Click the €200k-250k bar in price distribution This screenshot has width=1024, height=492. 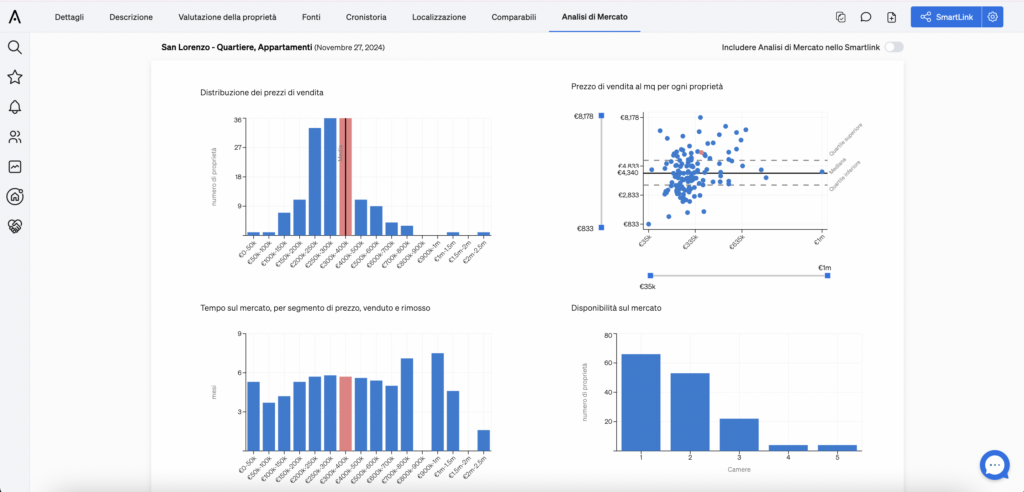315,181
